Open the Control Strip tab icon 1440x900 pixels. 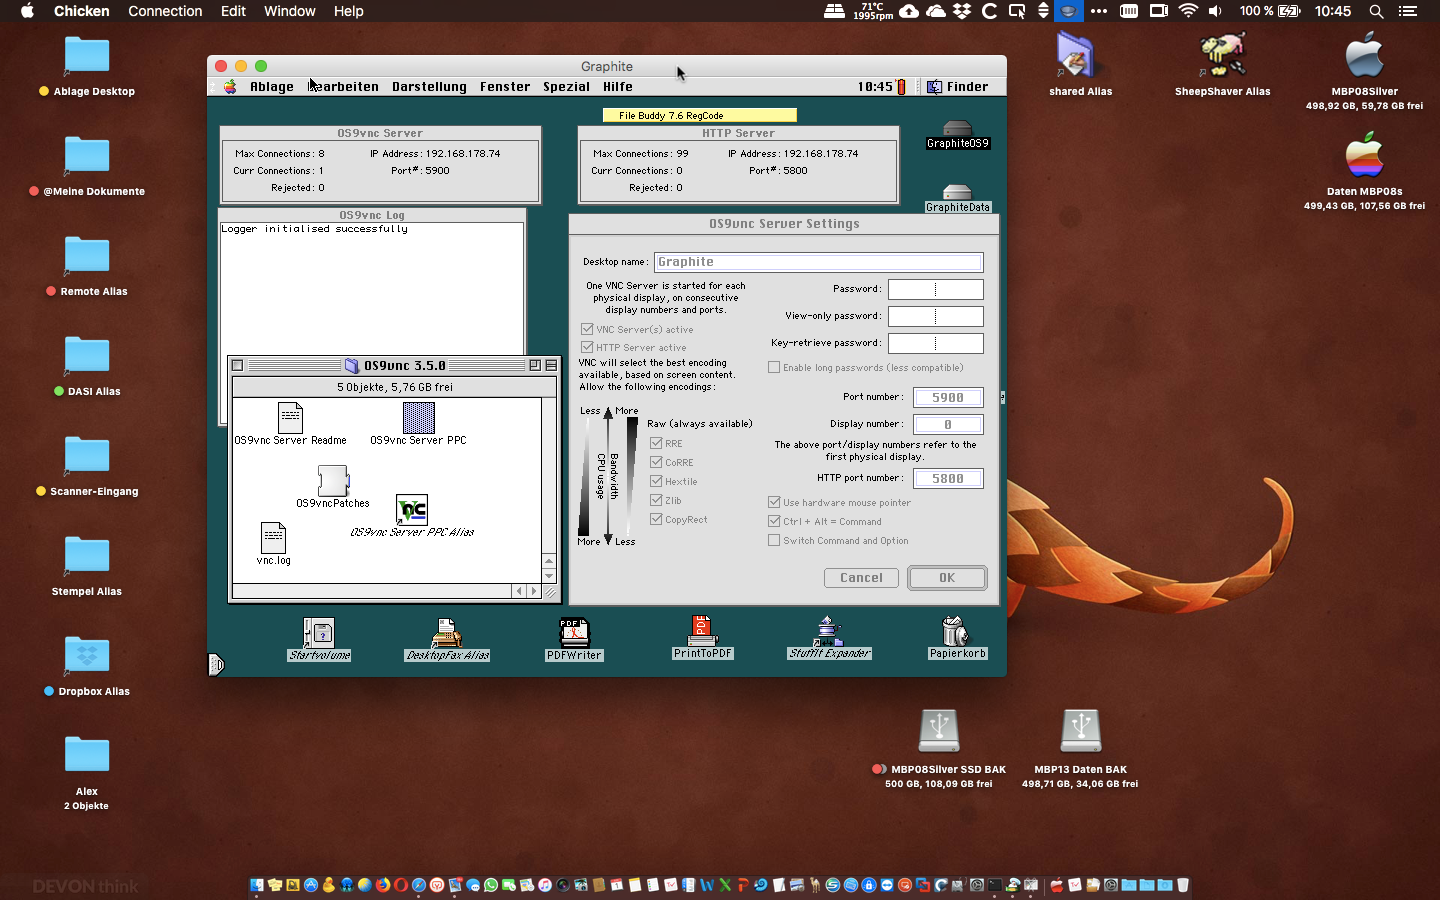(x=216, y=664)
